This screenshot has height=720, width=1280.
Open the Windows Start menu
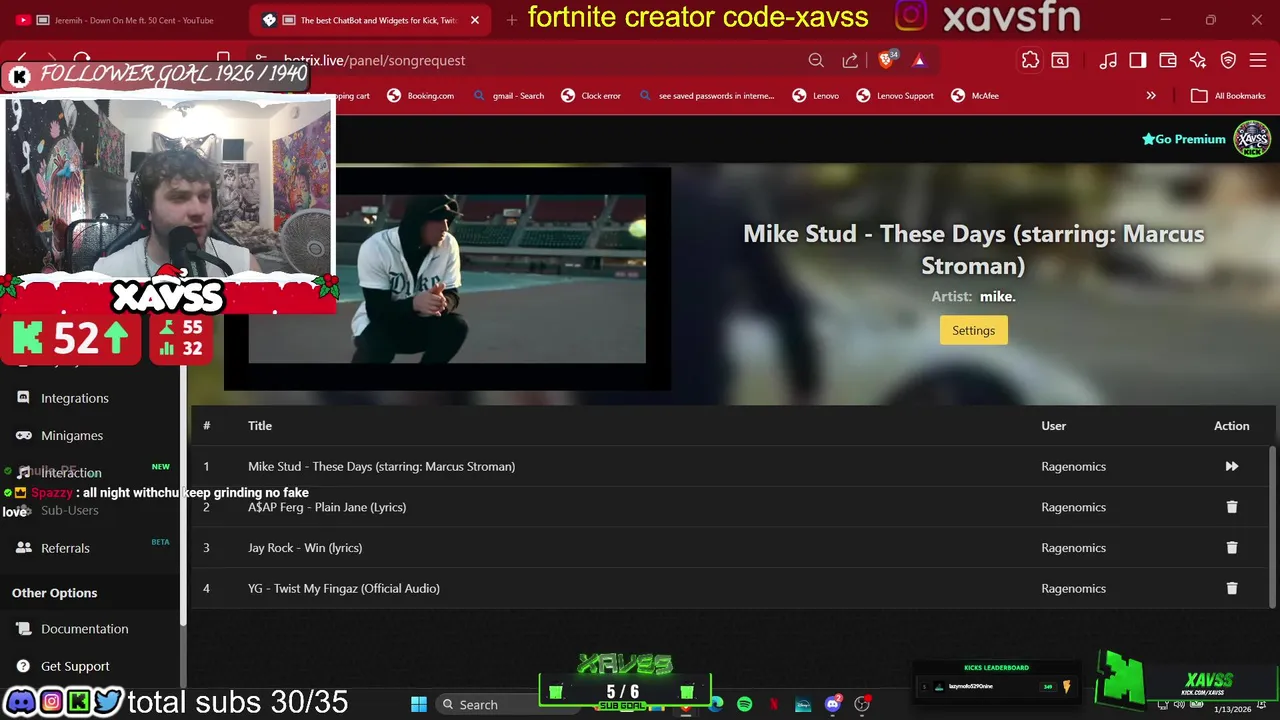419,704
